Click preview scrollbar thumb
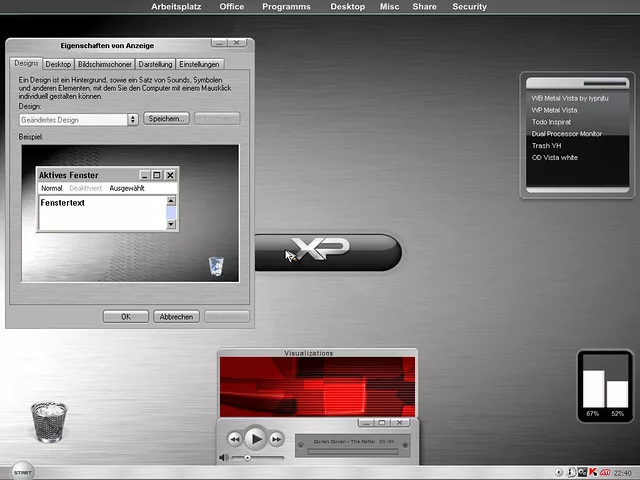 (171, 213)
